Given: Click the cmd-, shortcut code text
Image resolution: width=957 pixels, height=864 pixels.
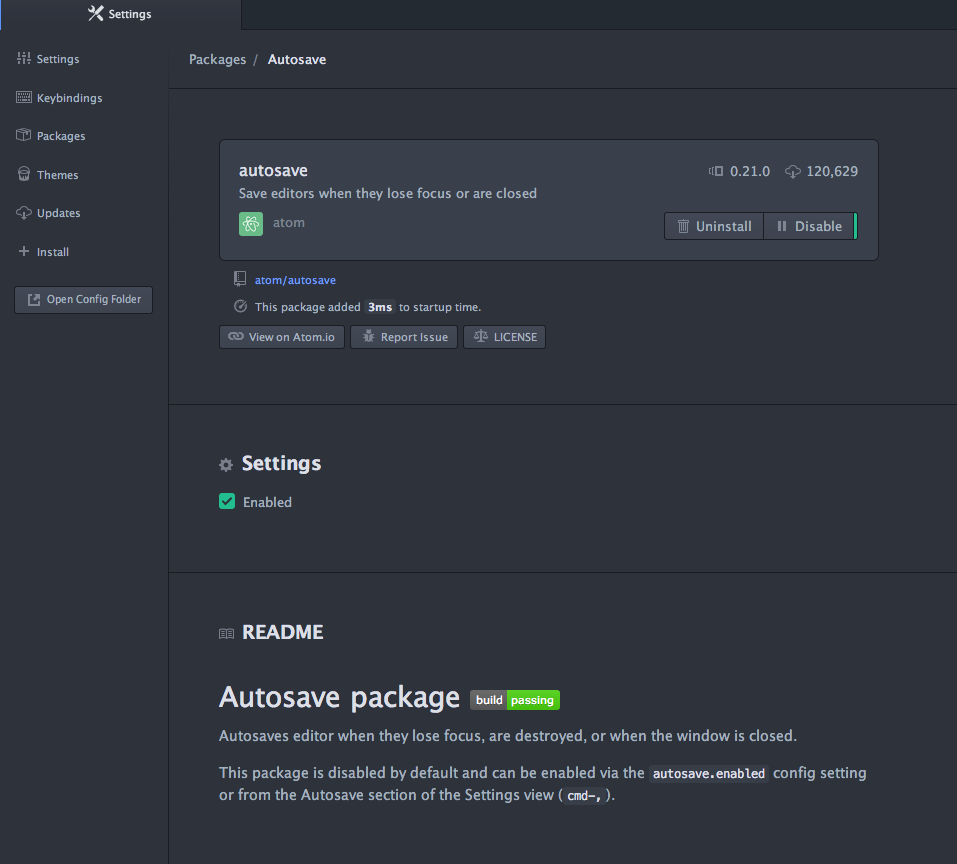Looking at the screenshot, I should [x=584, y=796].
